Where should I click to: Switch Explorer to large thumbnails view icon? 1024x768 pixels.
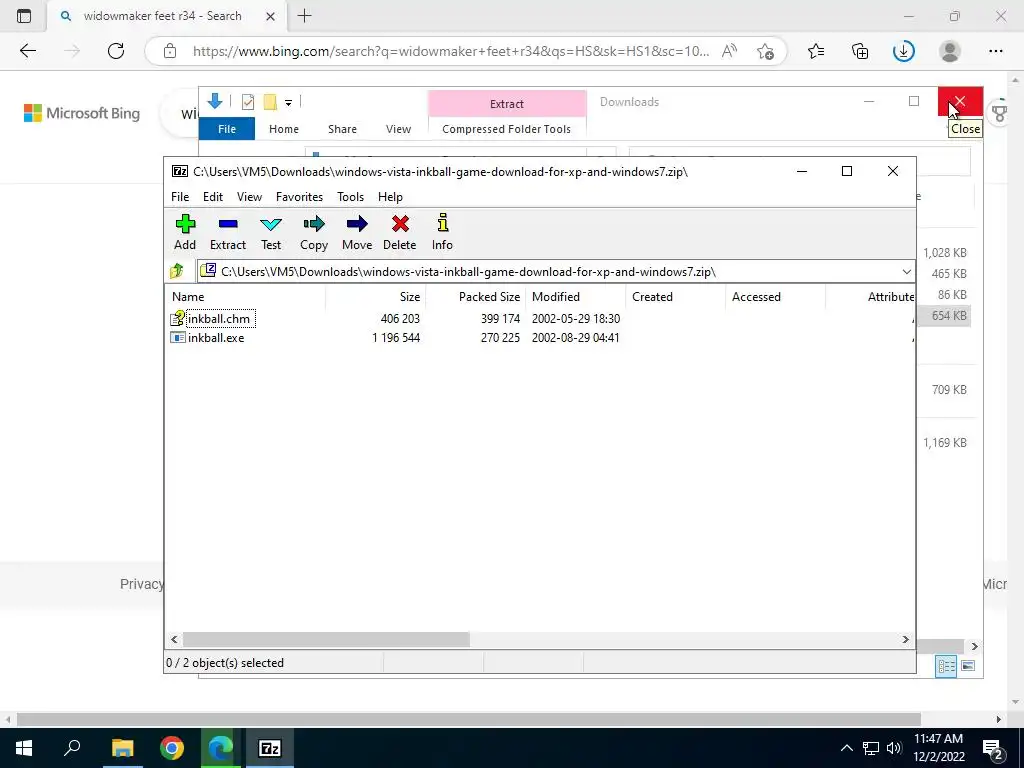click(x=968, y=665)
